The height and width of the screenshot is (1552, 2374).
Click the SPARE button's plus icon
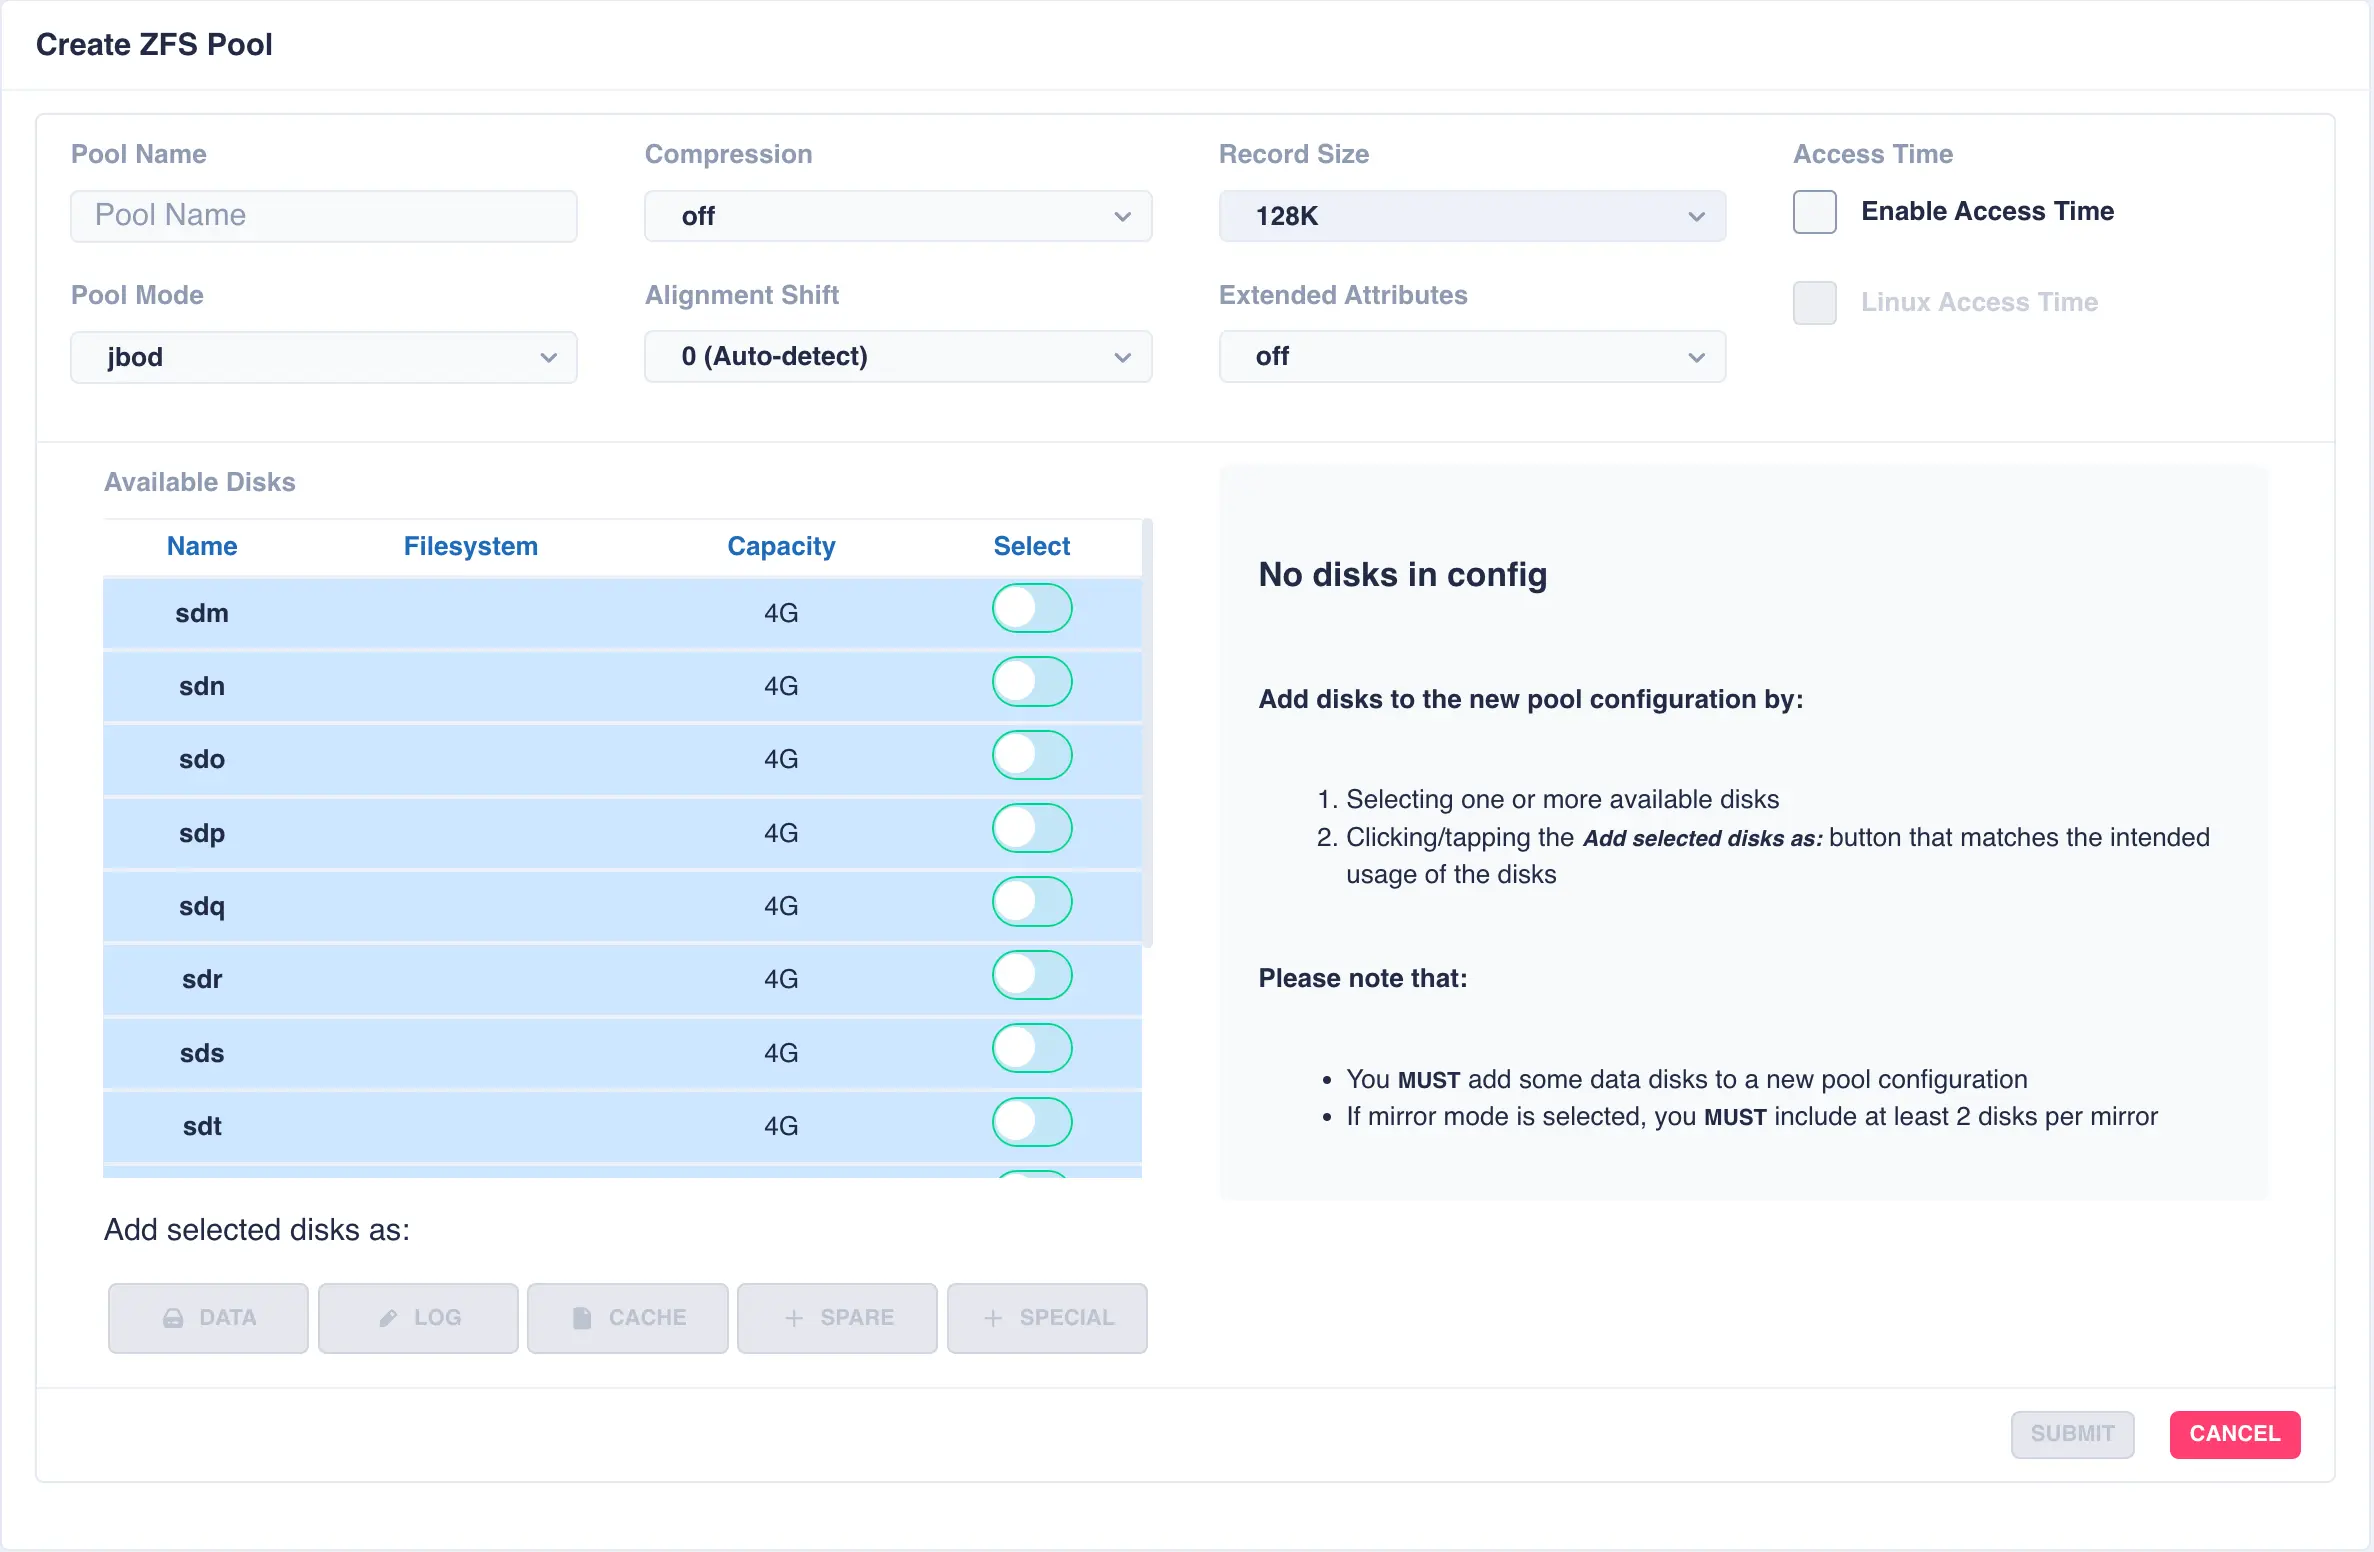pos(794,1318)
